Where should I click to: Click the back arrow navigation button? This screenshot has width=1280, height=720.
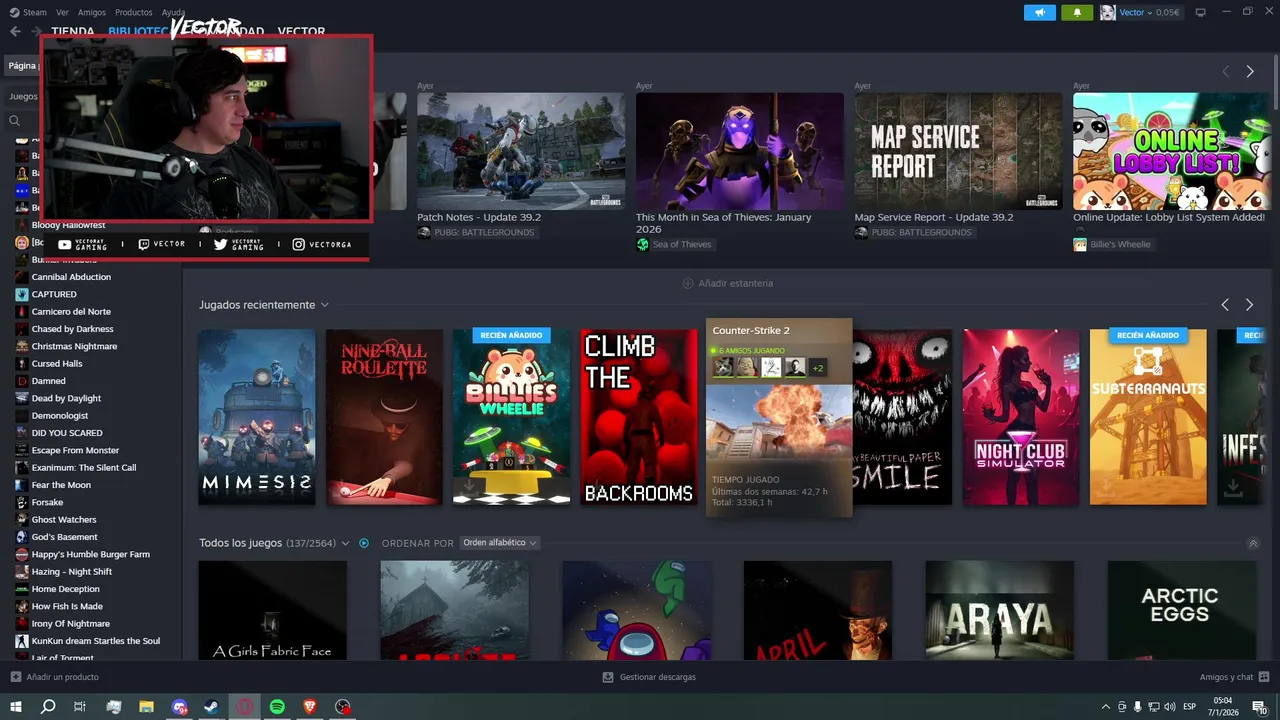[x=15, y=31]
